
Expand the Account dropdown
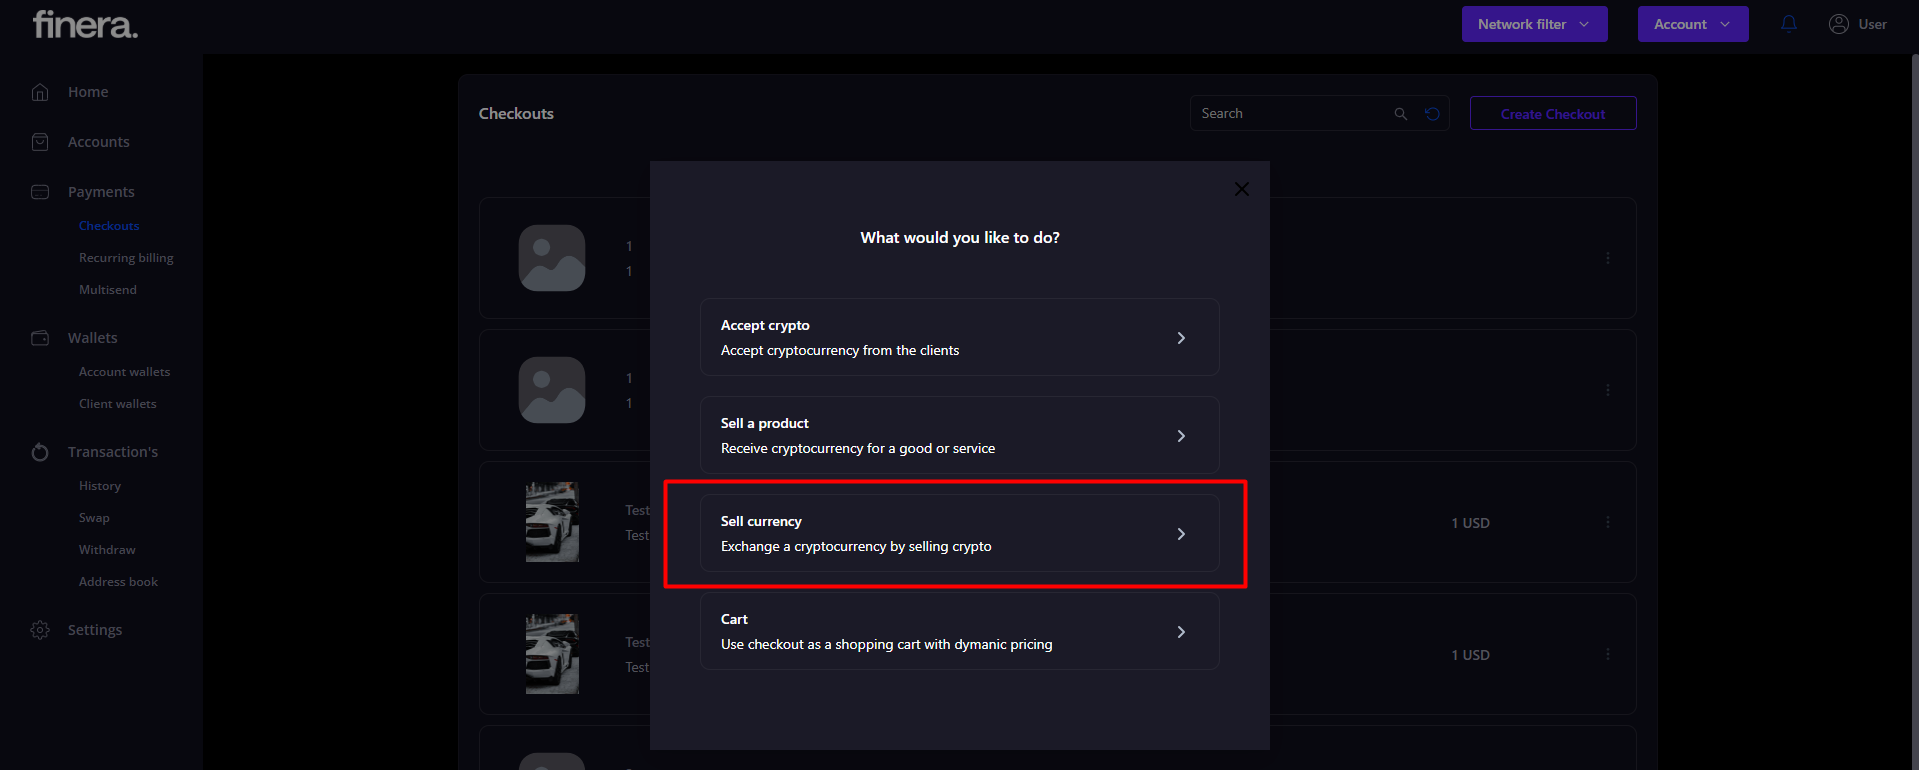click(x=1692, y=24)
